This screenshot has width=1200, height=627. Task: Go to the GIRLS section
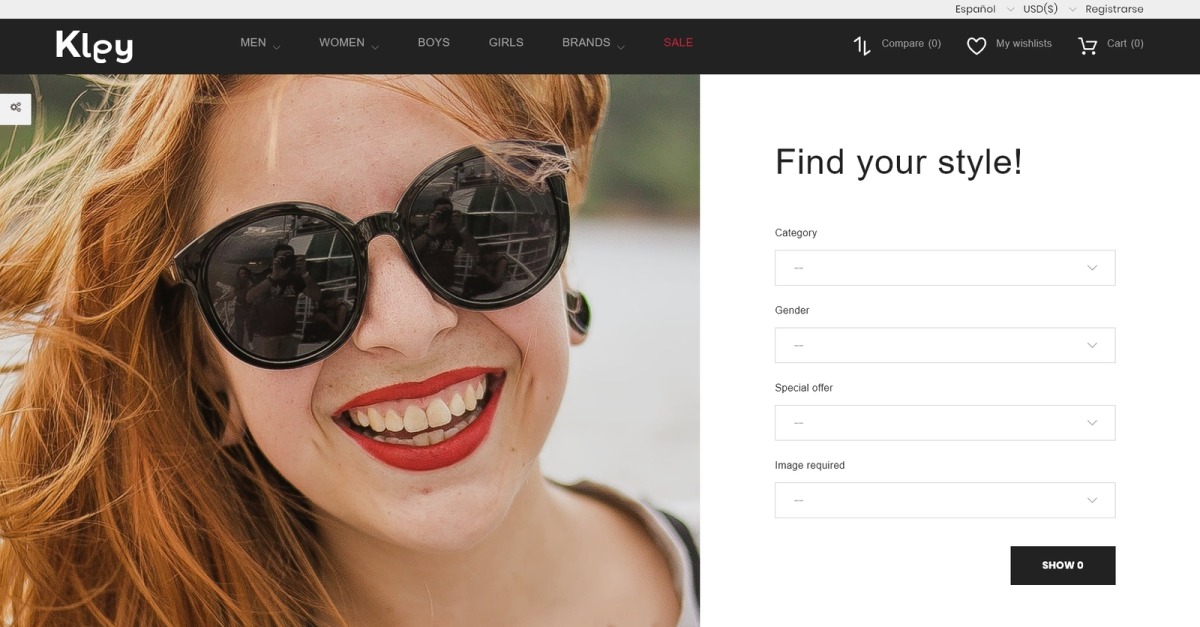point(506,43)
